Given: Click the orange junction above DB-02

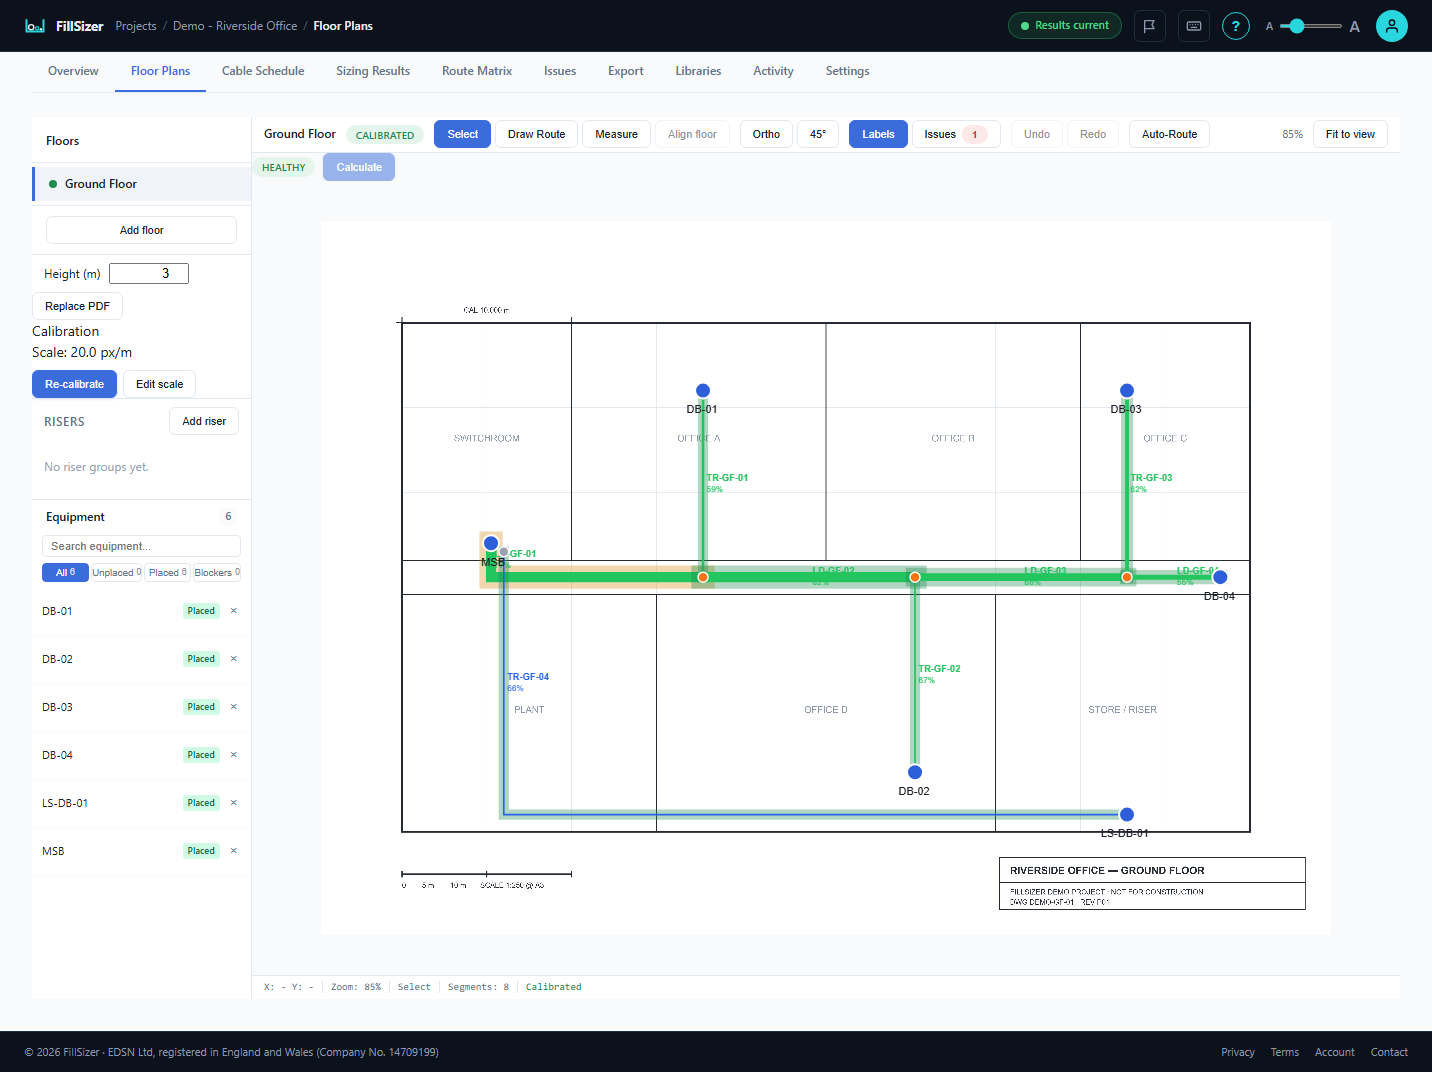Looking at the screenshot, I should click(x=915, y=577).
